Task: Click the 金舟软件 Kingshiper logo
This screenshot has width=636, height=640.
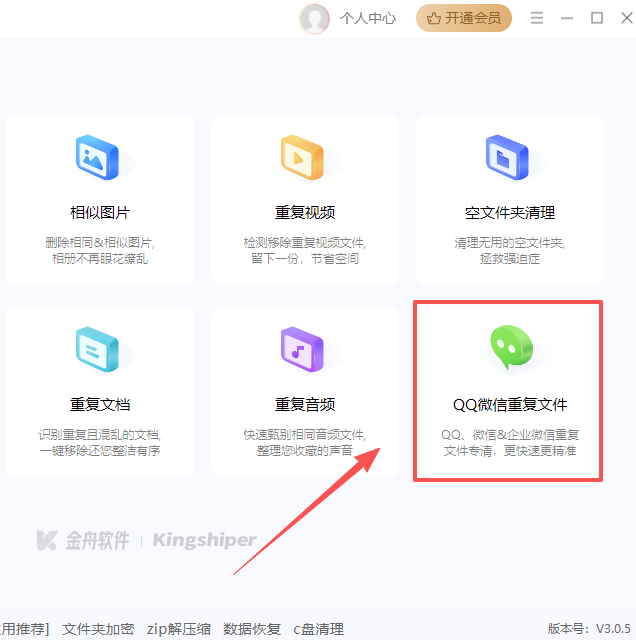Action: [146, 541]
